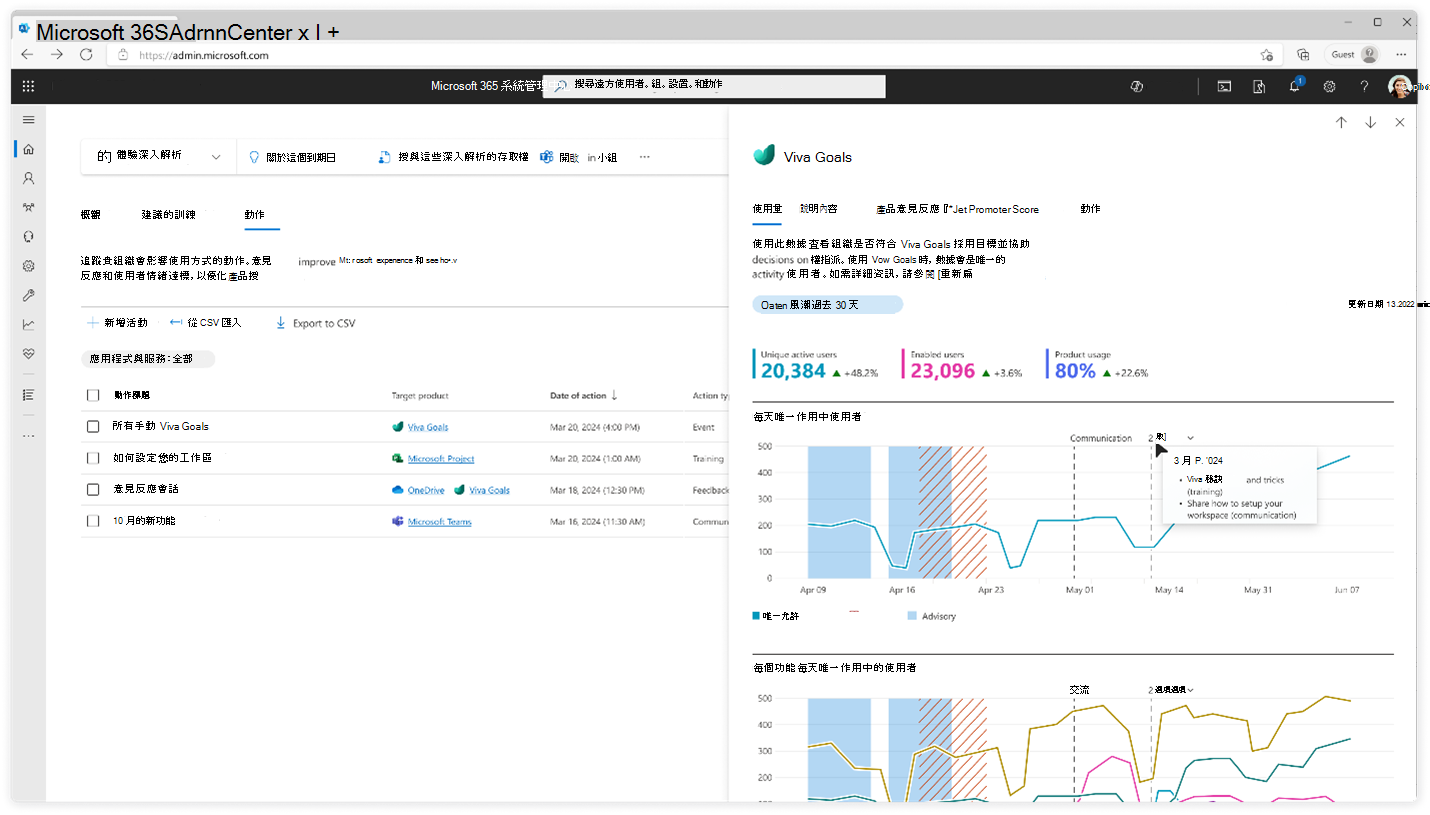Image resolution: width=1430 pixels, height=815 pixels.
Task: Open the customize navigation list icon
Action: pyautogui.click(x=28, y=395)
